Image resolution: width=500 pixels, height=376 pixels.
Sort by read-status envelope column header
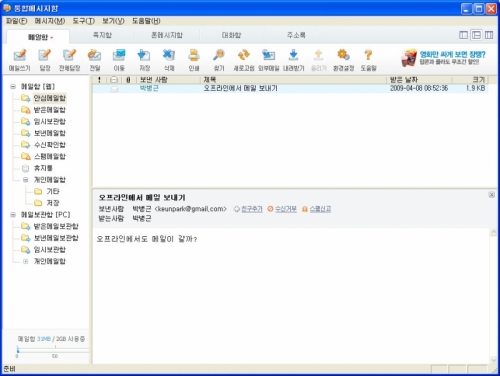[x=114, y=80]
